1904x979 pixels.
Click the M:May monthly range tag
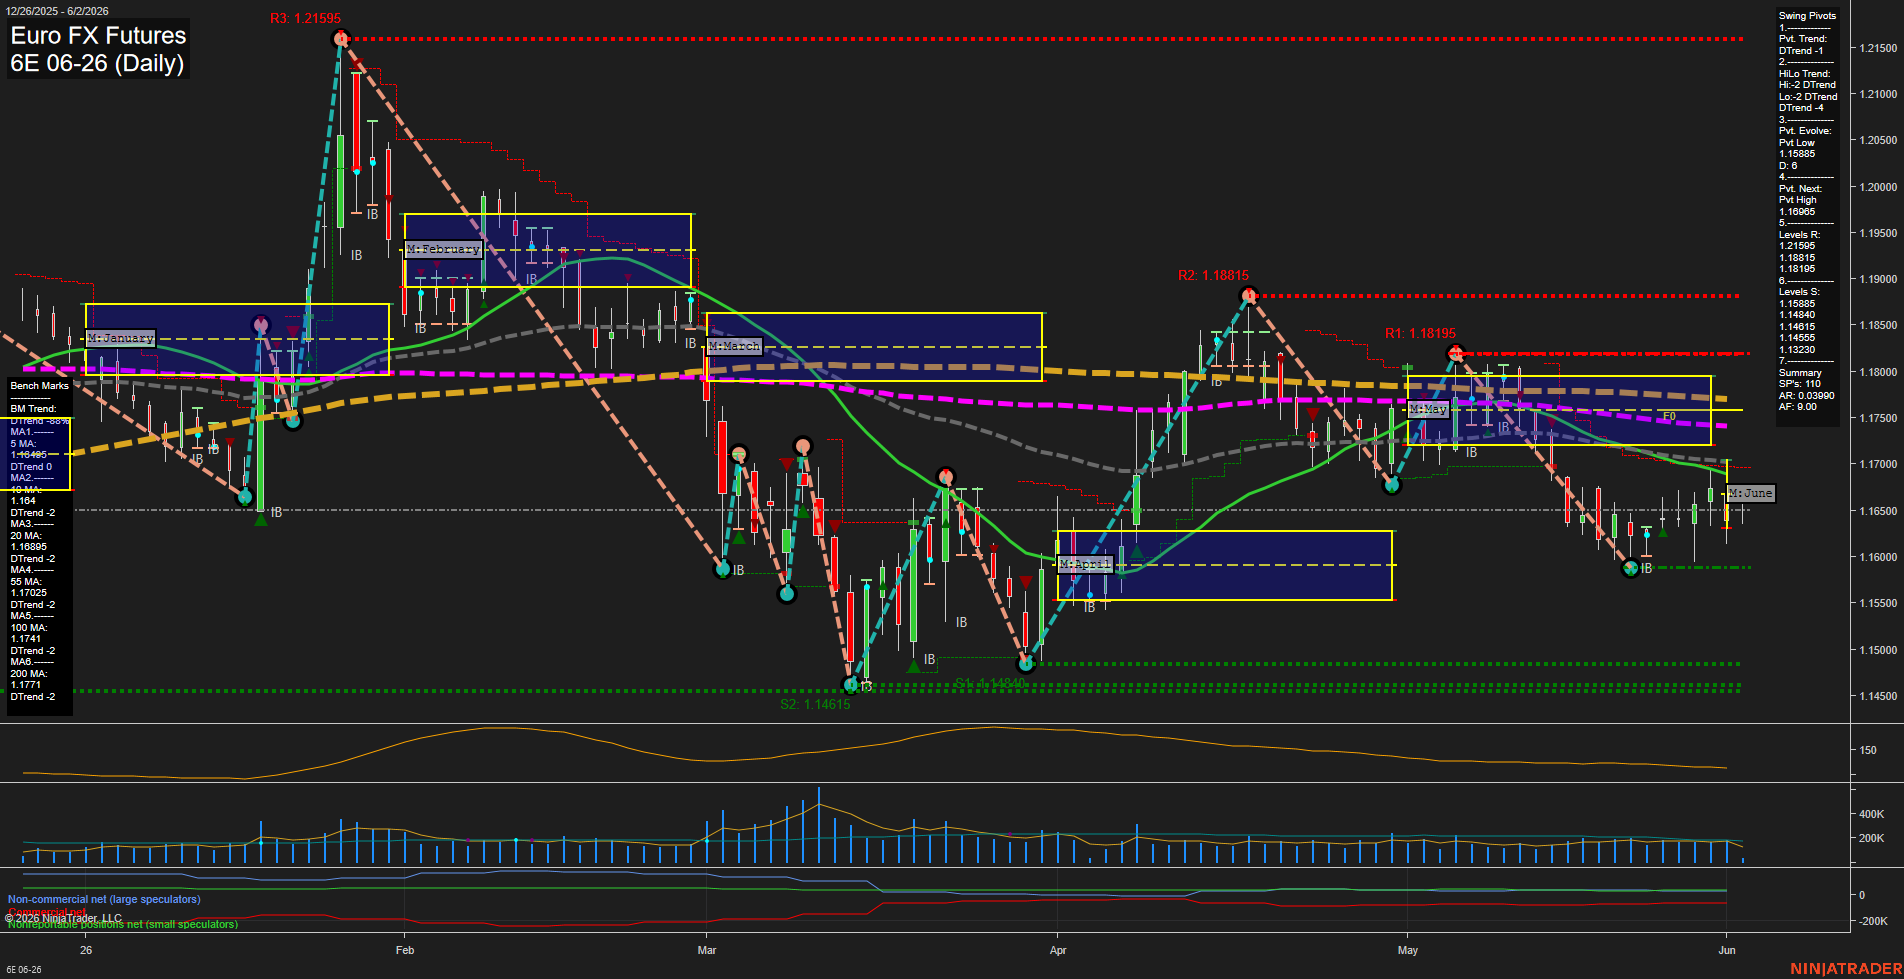coord(1428,410)
